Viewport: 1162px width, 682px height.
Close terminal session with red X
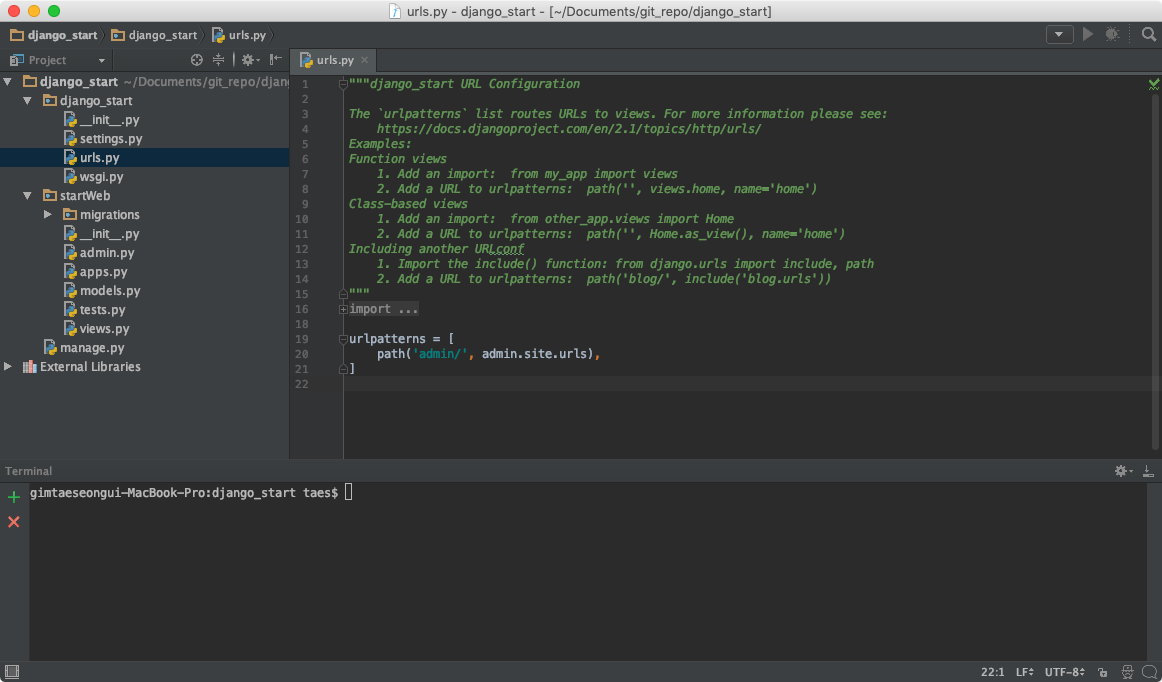[14, 522]
